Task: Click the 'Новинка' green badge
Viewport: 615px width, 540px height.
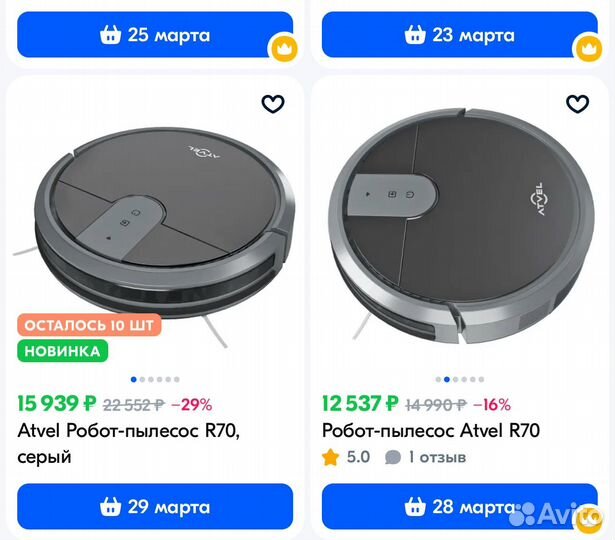Action: tap(62, 351)
